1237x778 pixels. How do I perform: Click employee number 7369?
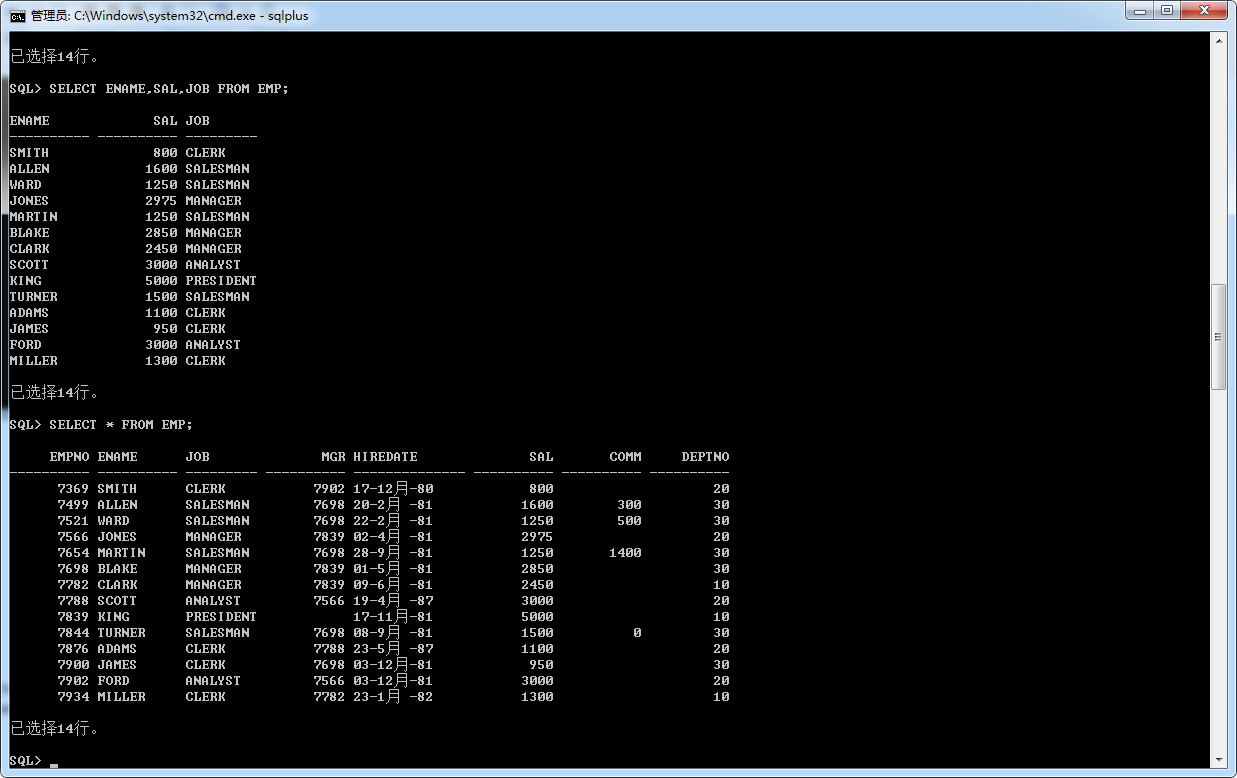pos(73,489)
